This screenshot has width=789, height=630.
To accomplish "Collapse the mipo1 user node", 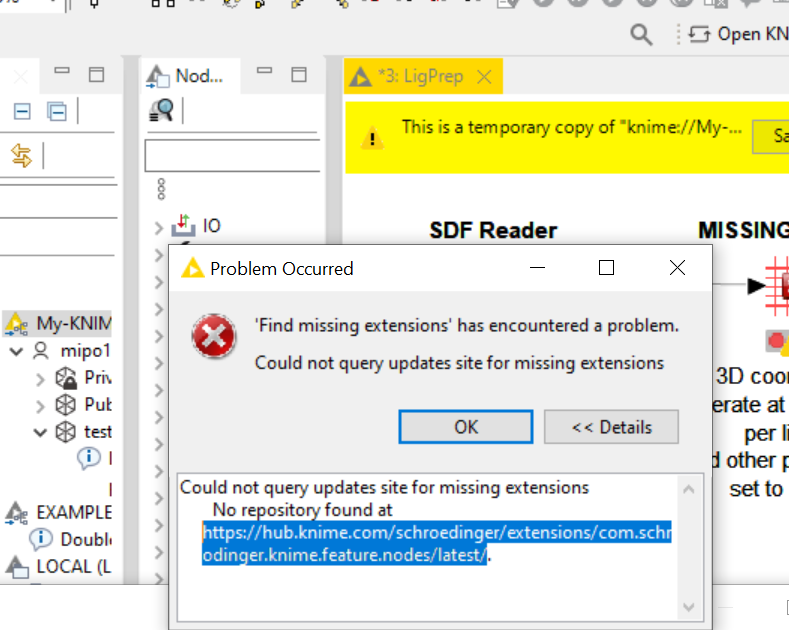I will tap(16, 351).
